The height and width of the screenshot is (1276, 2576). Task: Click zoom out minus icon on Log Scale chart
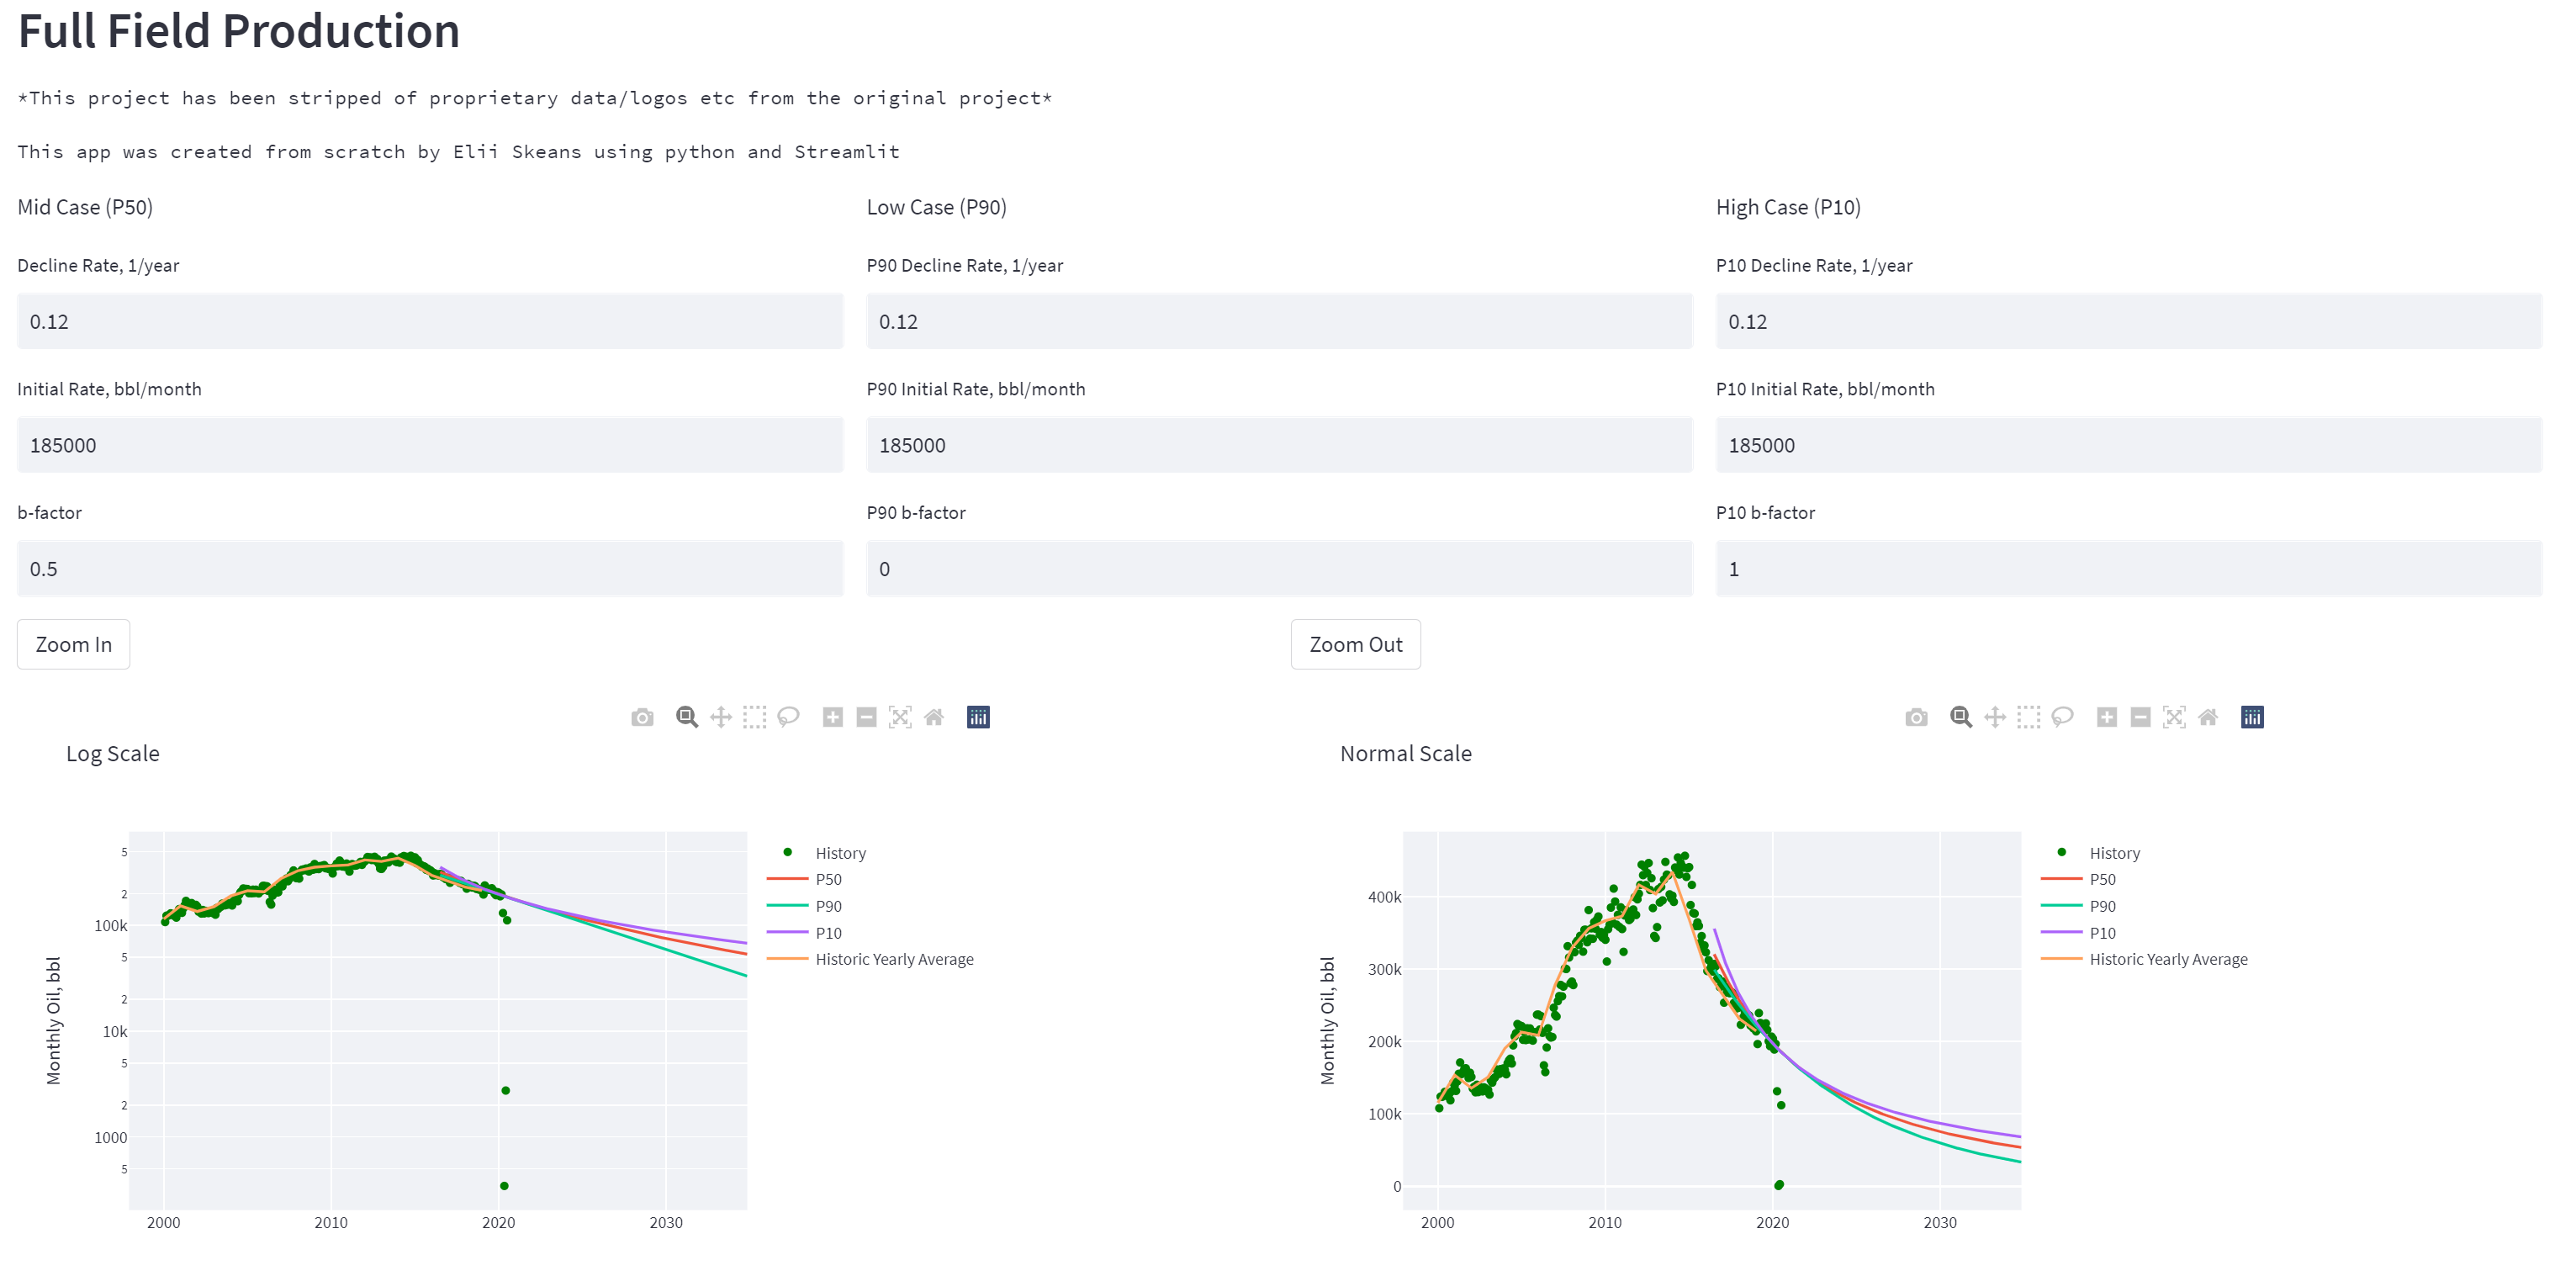[866, 717]
